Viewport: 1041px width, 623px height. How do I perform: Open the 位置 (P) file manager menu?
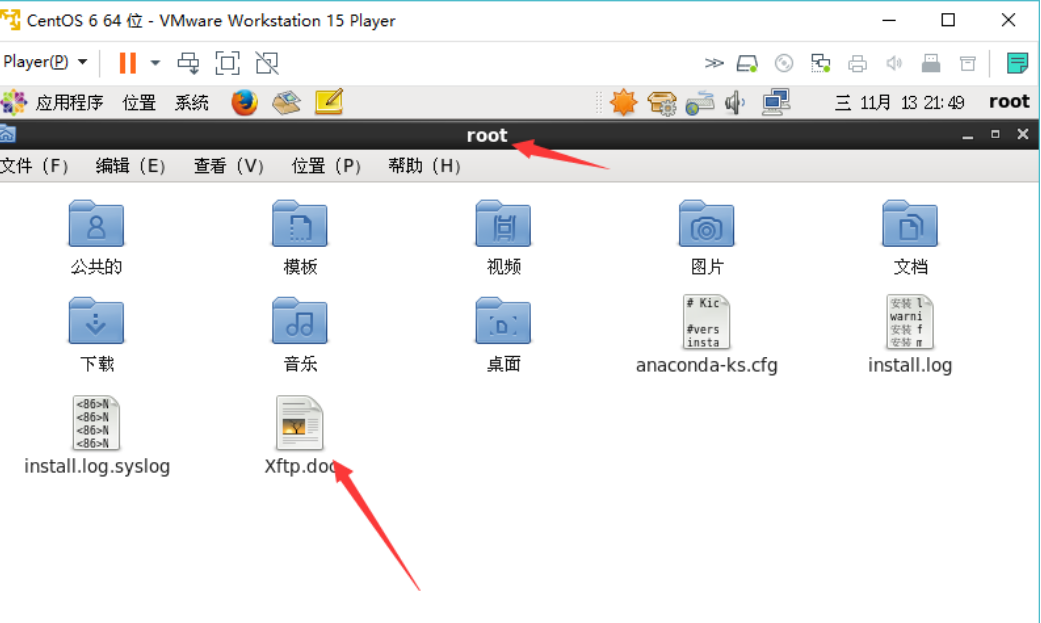coord(326,165)
